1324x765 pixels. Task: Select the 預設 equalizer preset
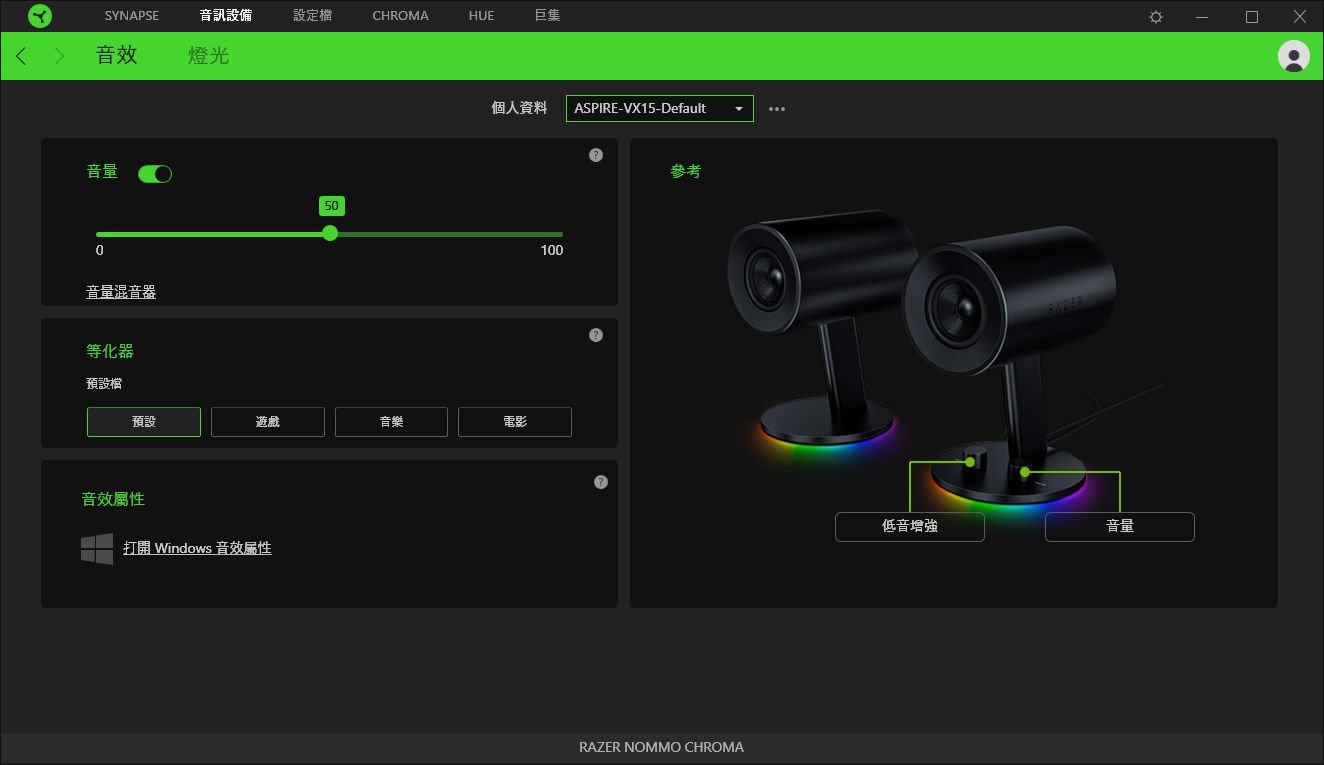[x=144, y=422]
